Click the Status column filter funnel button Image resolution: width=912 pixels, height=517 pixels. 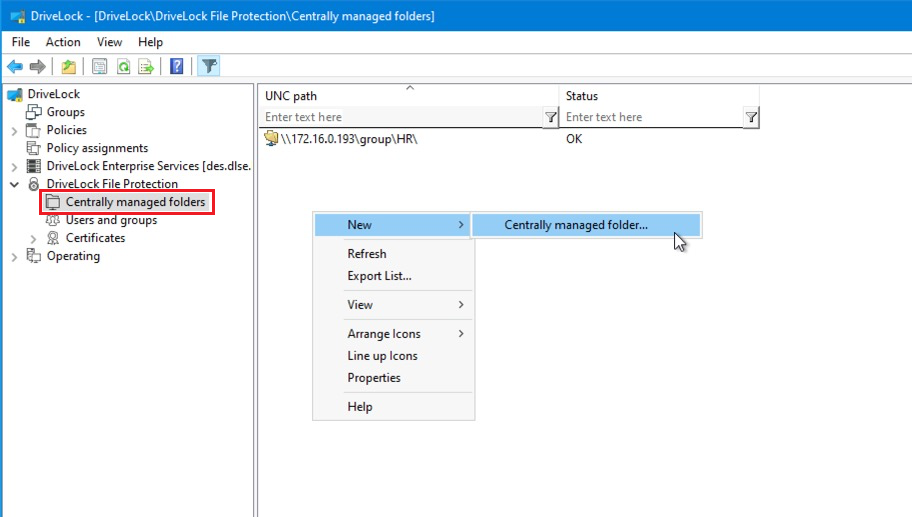click(x=751, y=117)
